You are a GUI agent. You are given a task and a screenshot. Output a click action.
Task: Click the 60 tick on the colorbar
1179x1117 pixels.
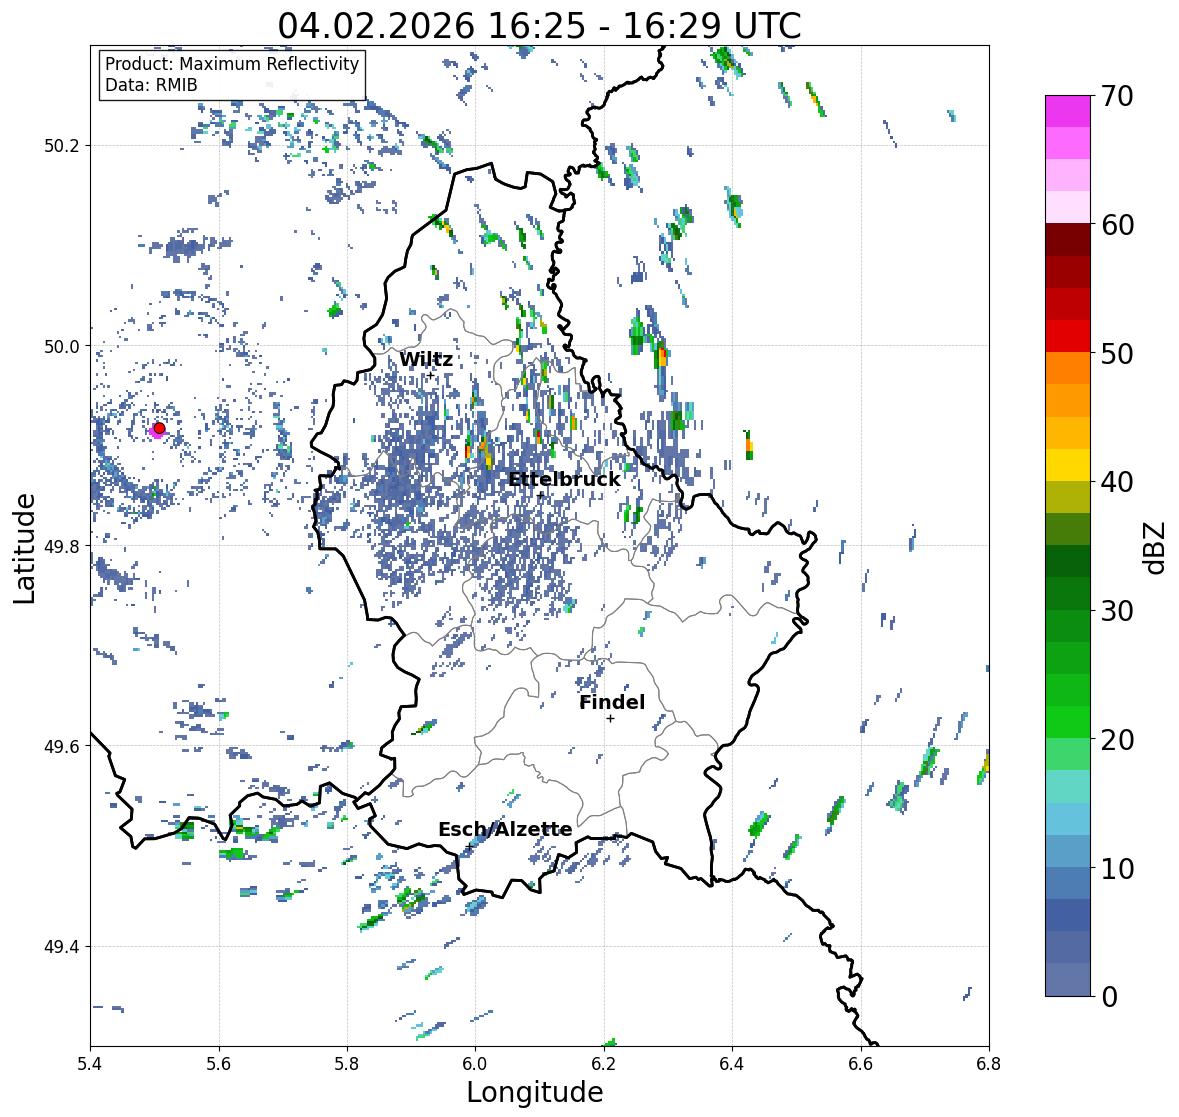pyautogui.click(x=1117, y=225)
